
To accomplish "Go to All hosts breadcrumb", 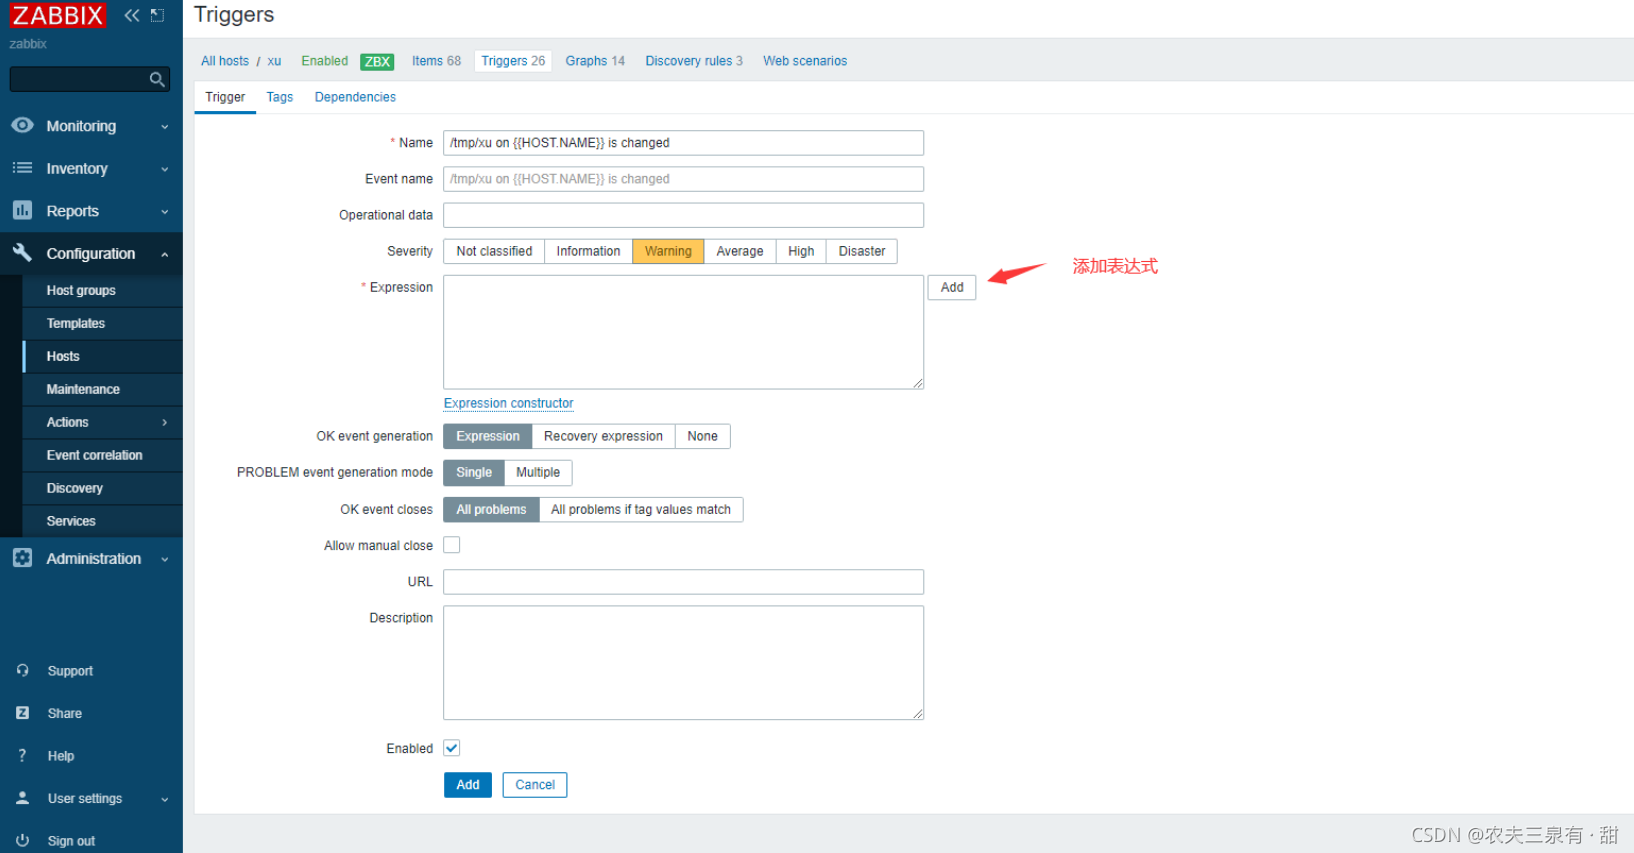I will (x=225, y=61).
